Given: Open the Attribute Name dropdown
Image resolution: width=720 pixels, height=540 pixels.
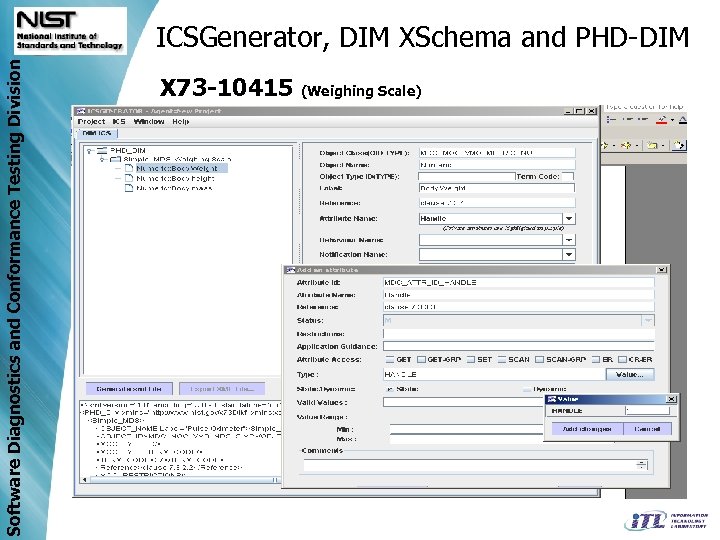Looking at the screenshot, I should pos(569,219).
